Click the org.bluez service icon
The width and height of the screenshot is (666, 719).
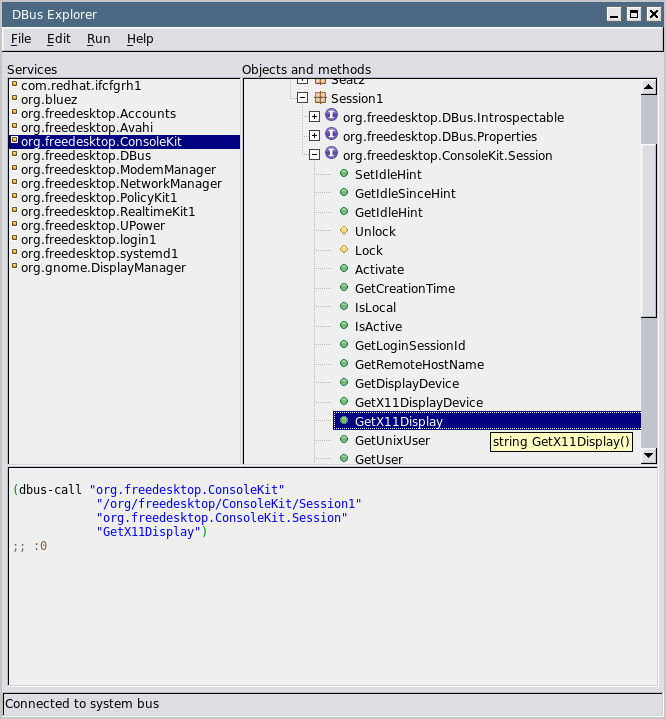[x=15, y=98]
